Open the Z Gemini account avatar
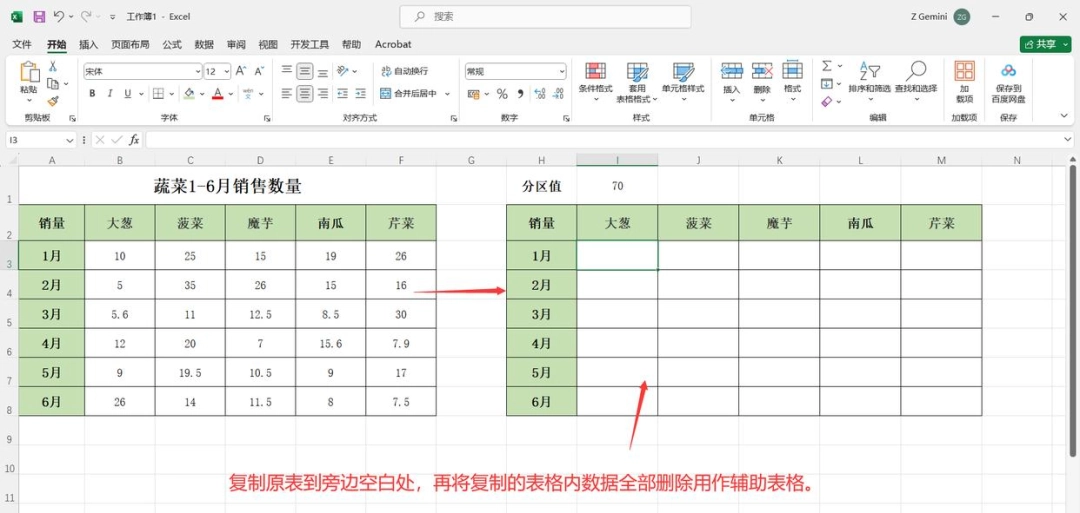The image size is (1080, 513). [x=962, y=17]
